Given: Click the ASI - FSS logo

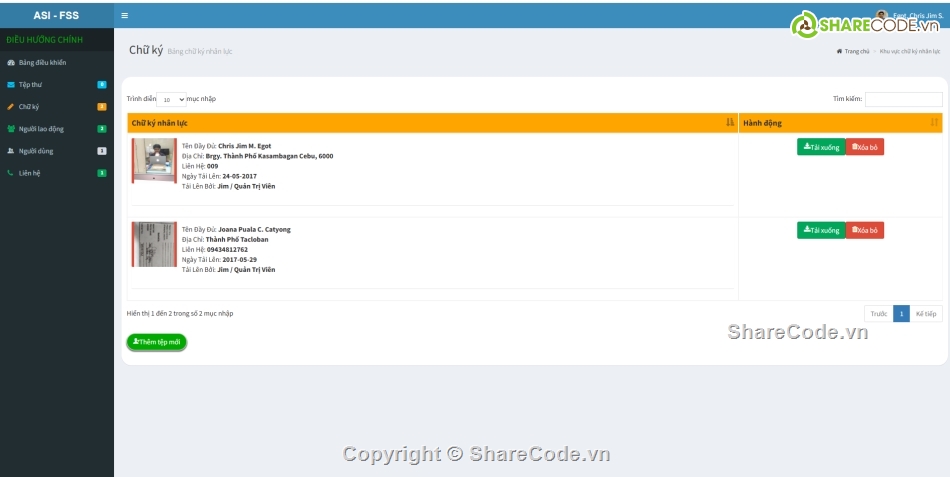Looking at the screenshot, I should tap(56, 16).
